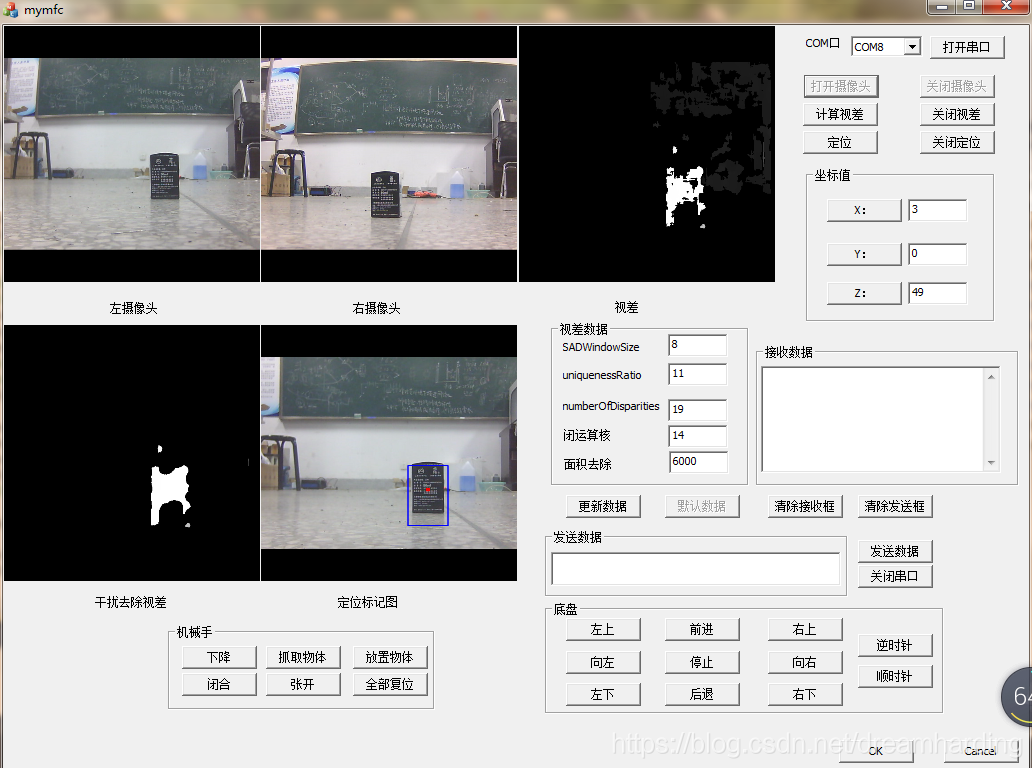Click the chassis 左上 button
The image size is (1032, 768).
click(603, 630)
